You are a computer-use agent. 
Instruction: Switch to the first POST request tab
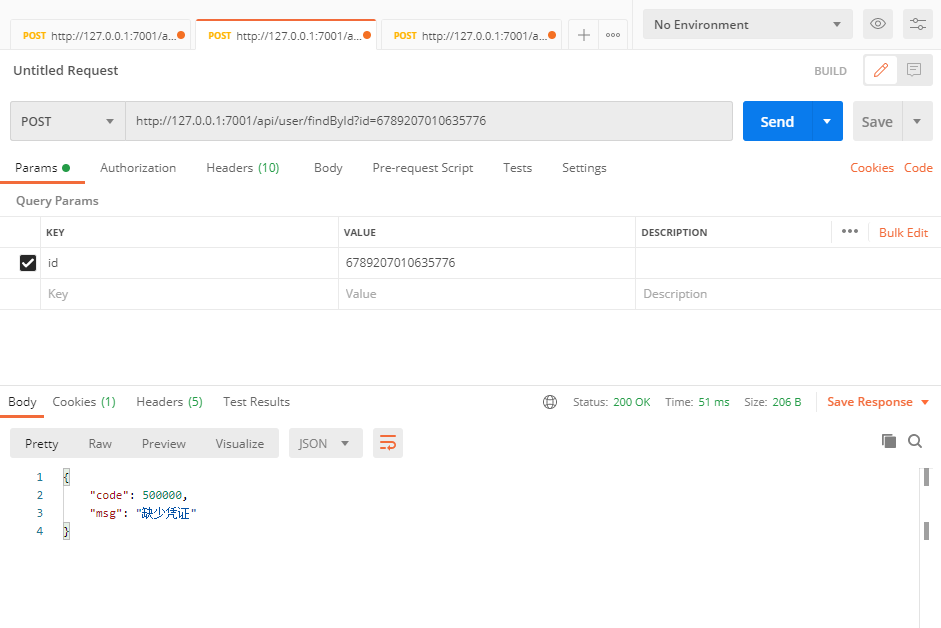coord(100,35)
